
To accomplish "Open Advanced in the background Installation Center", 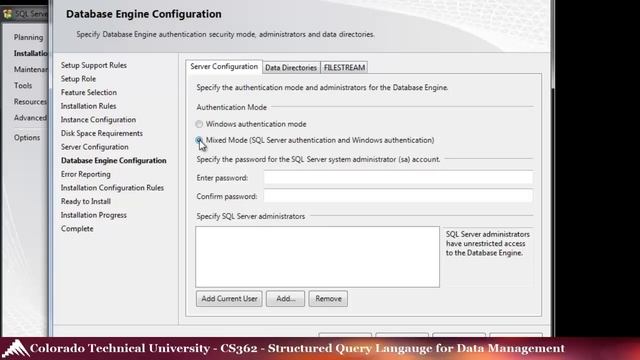I will point(30,118).
